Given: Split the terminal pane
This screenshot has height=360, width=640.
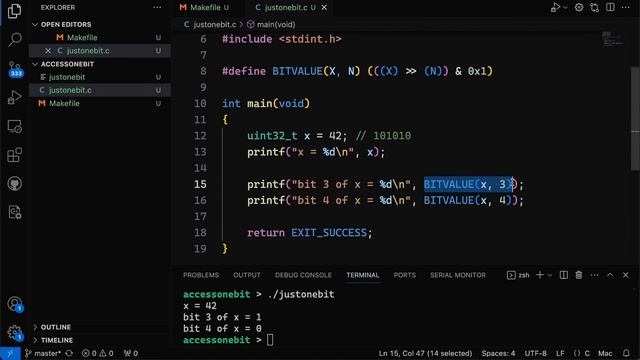Looking at the screenshot, I should point(564,275).
